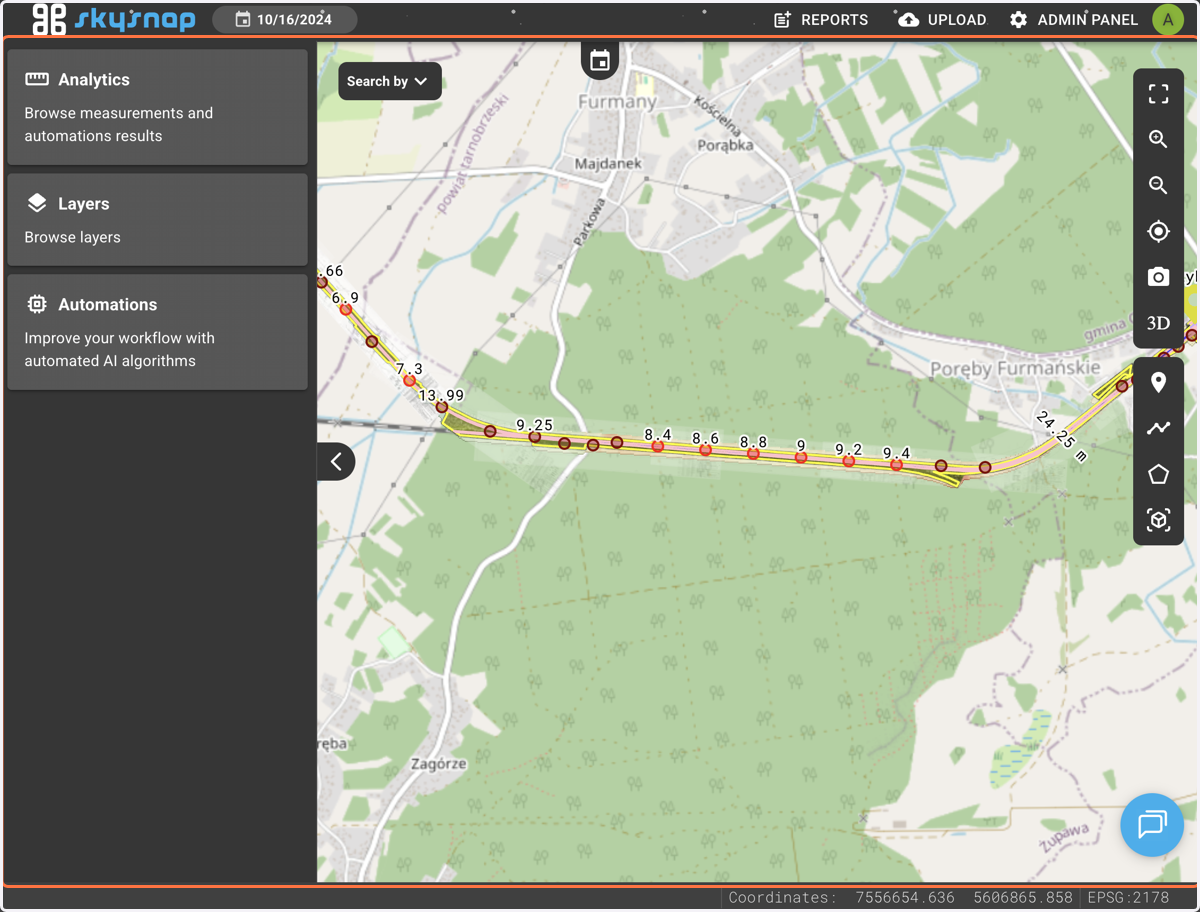
Task: Click the Upload button
Action: click(x=942, y=19)
